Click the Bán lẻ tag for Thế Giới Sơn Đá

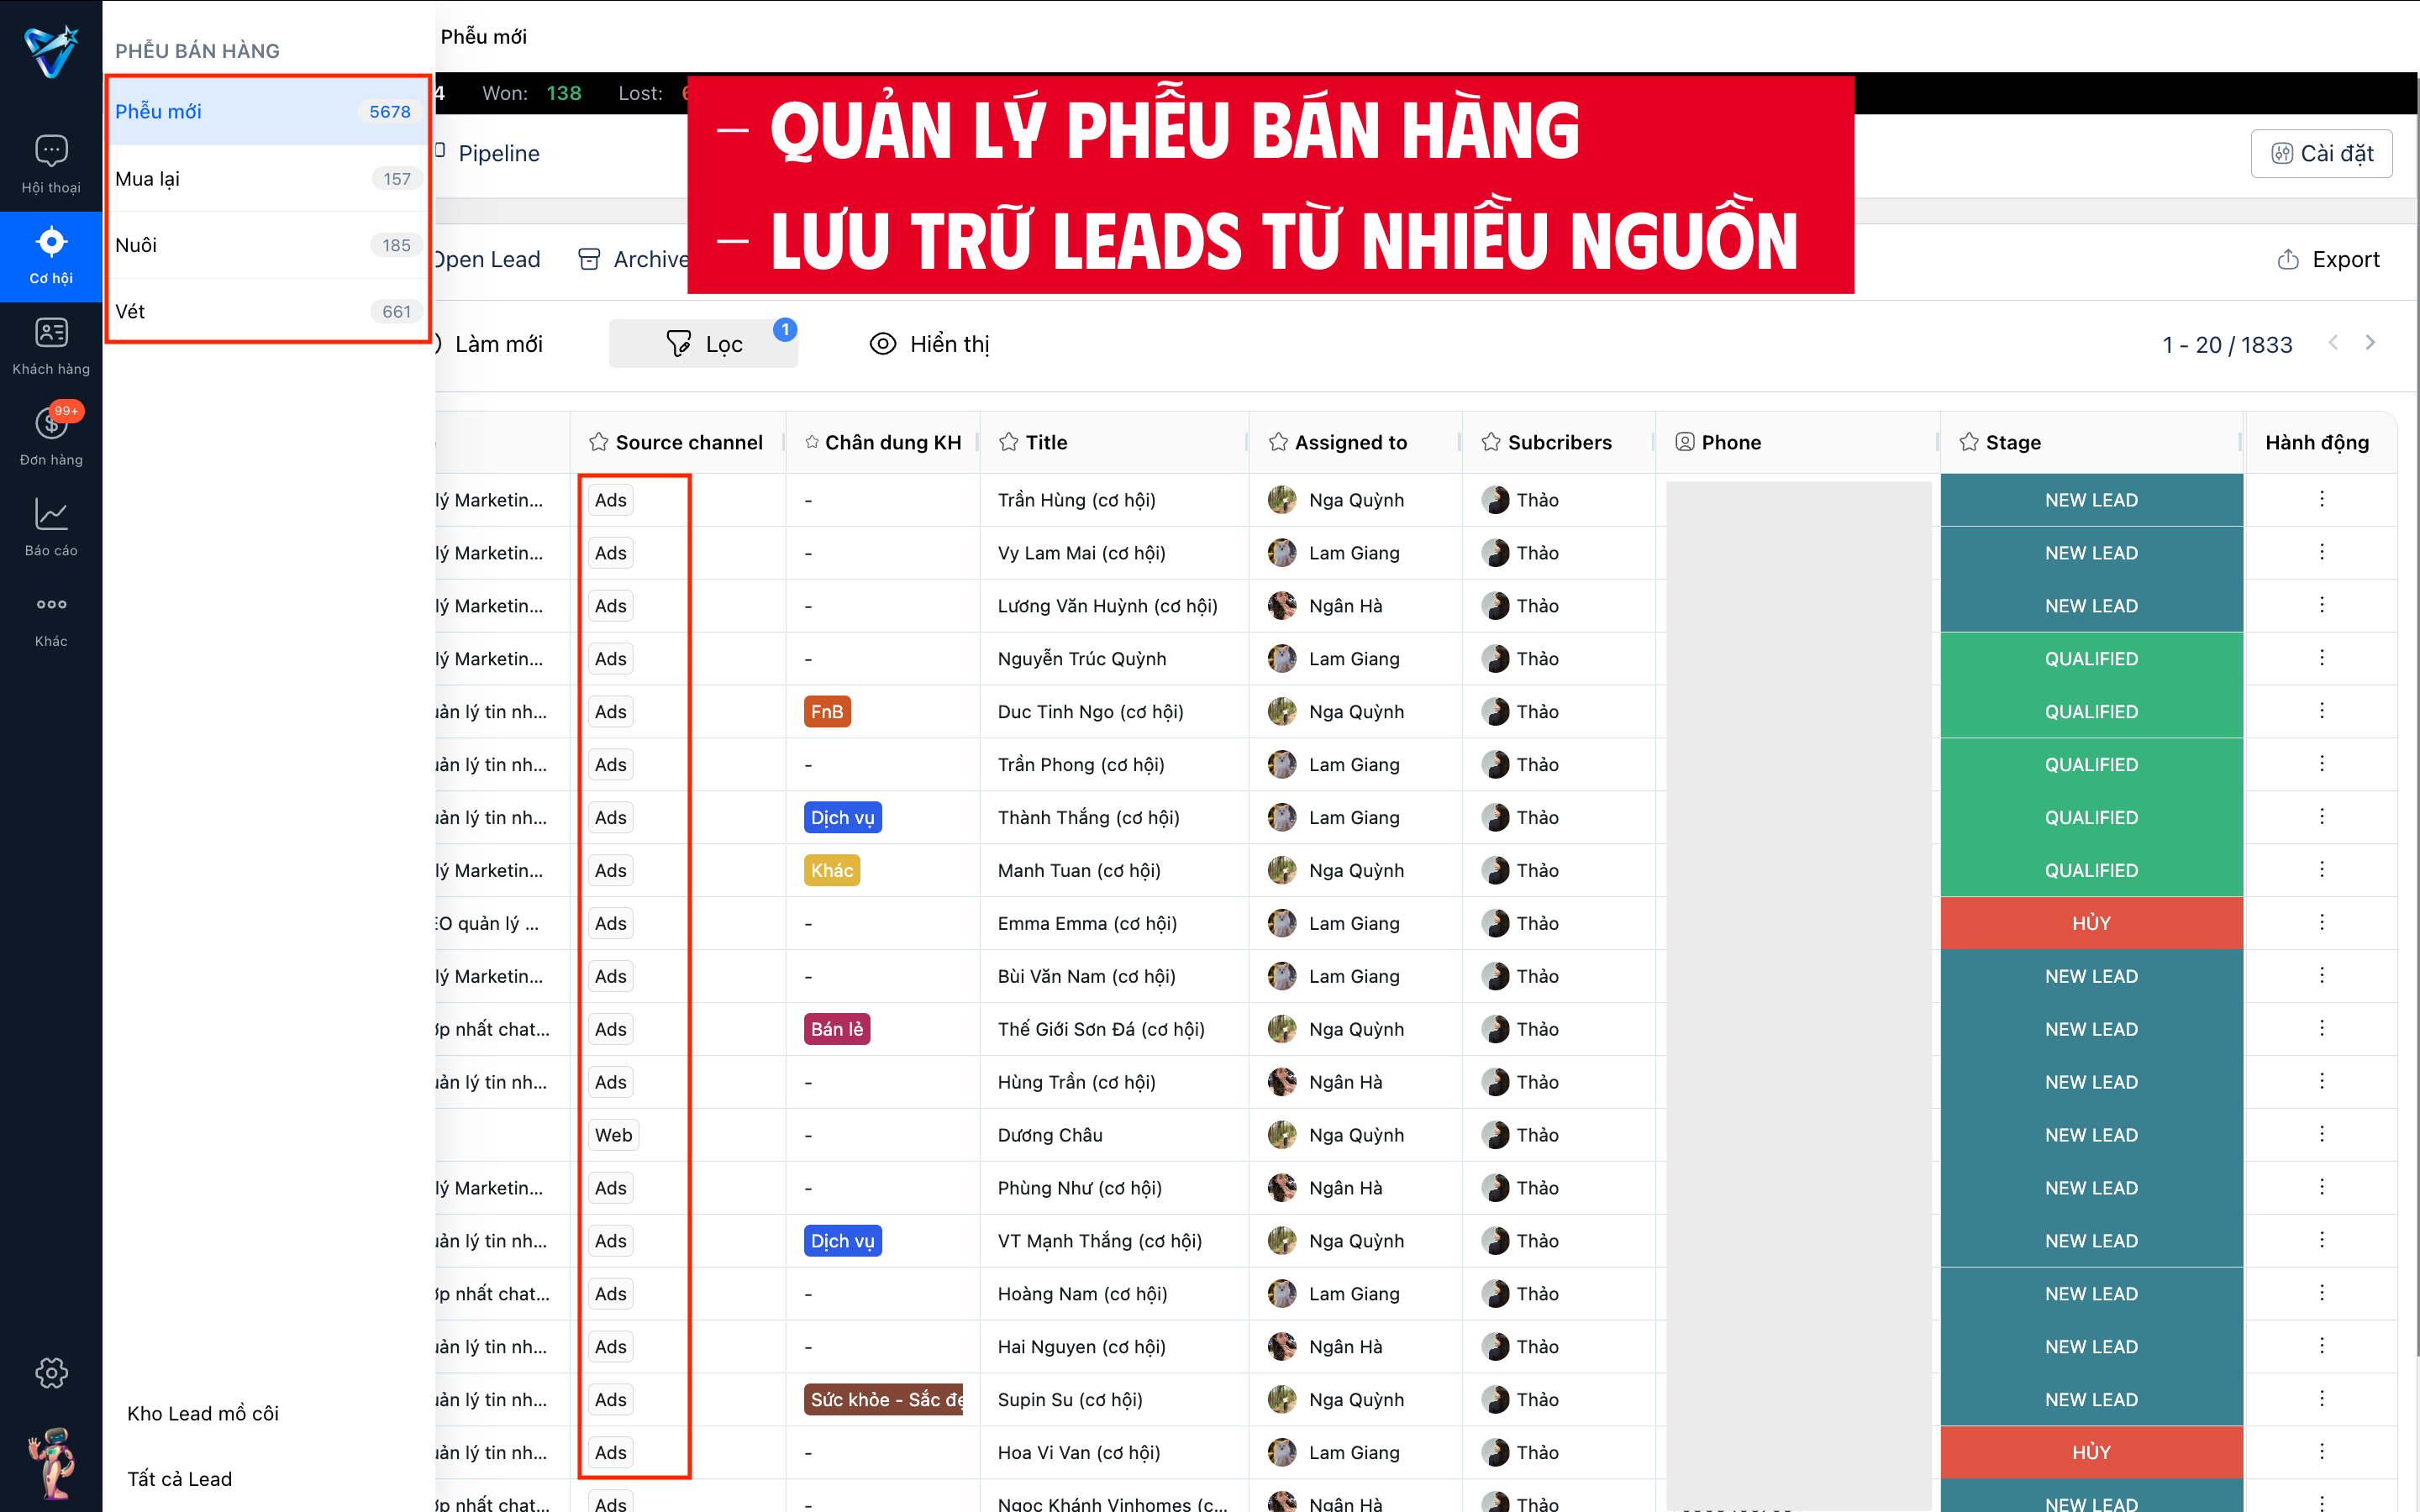pos(837,1029)
